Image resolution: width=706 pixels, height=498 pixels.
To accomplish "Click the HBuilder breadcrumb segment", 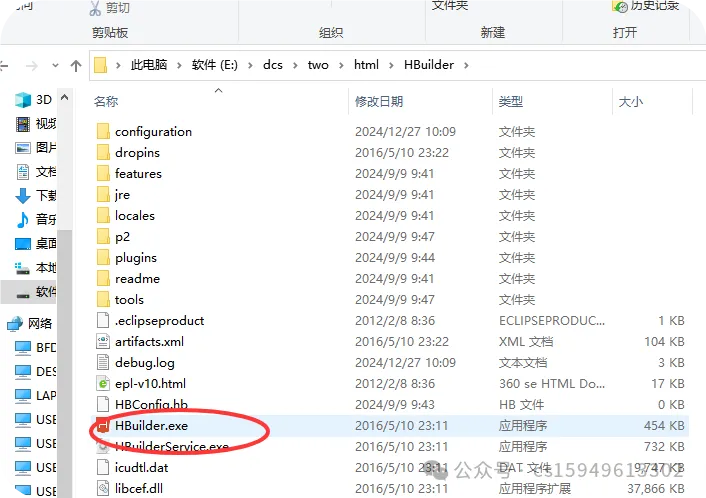I will (x=429, y=65).
